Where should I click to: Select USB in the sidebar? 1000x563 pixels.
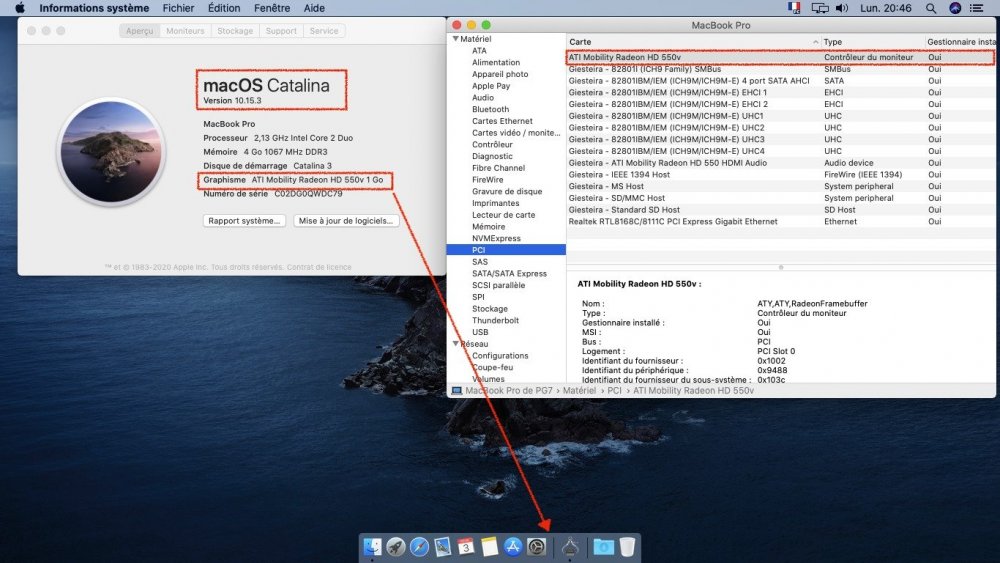tap(480, 332)
